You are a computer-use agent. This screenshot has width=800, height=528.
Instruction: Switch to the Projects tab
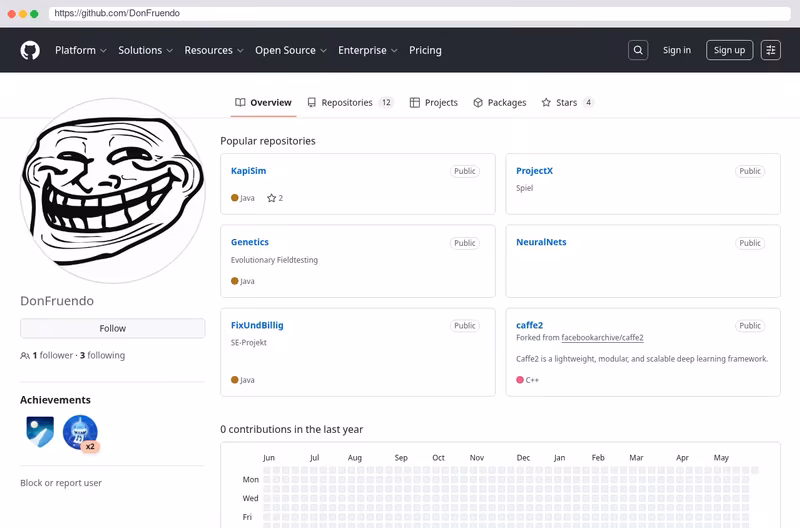434,103
